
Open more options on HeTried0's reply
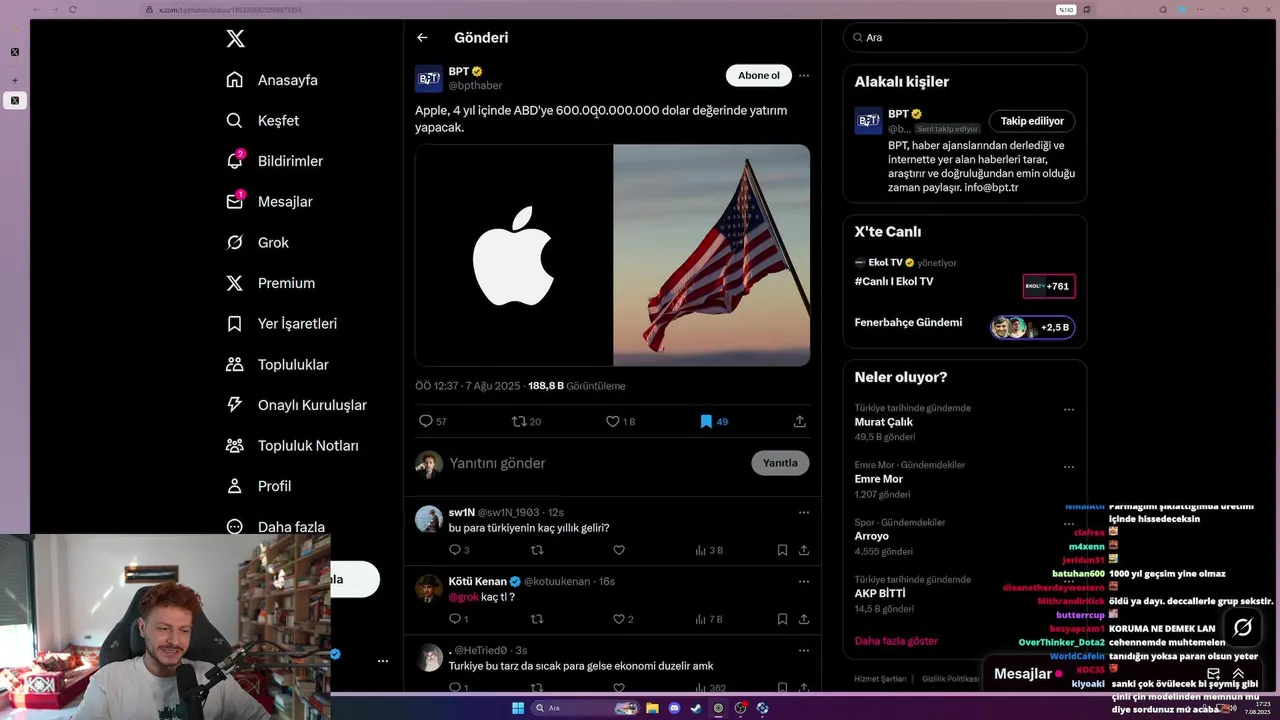(x=804, y=651)
